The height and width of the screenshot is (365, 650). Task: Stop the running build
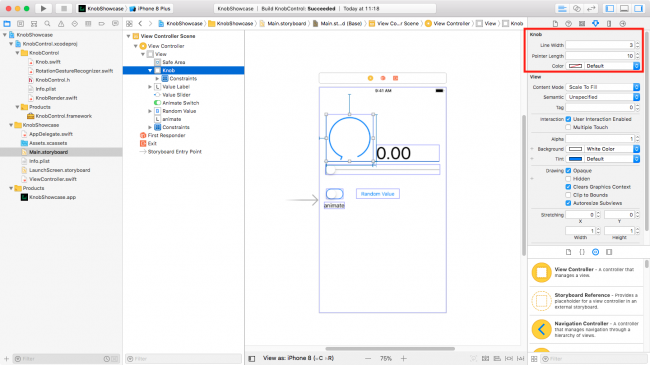tap(63, 8)
